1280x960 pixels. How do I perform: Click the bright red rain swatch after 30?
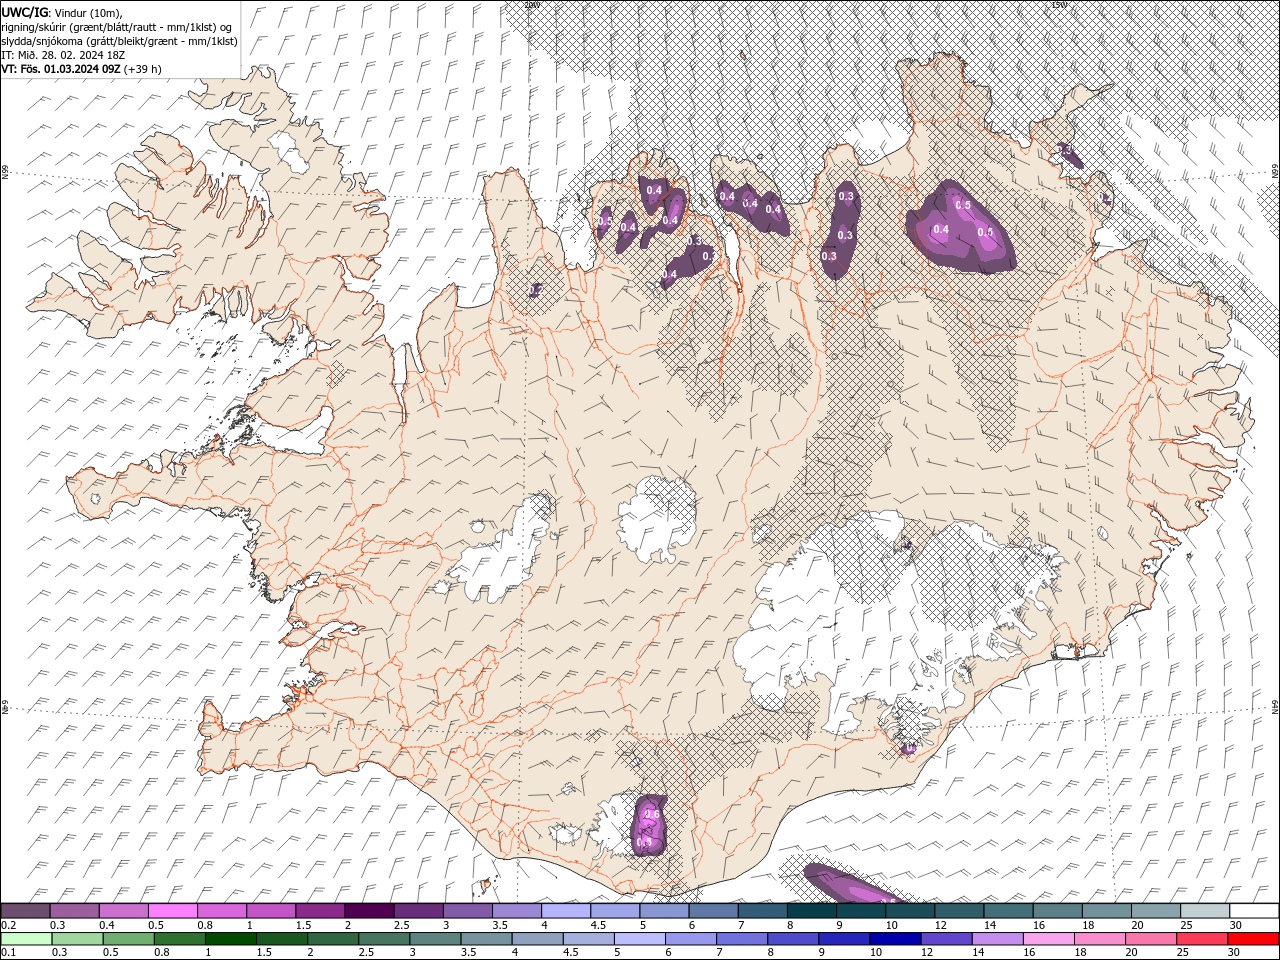pos(1252,939)
